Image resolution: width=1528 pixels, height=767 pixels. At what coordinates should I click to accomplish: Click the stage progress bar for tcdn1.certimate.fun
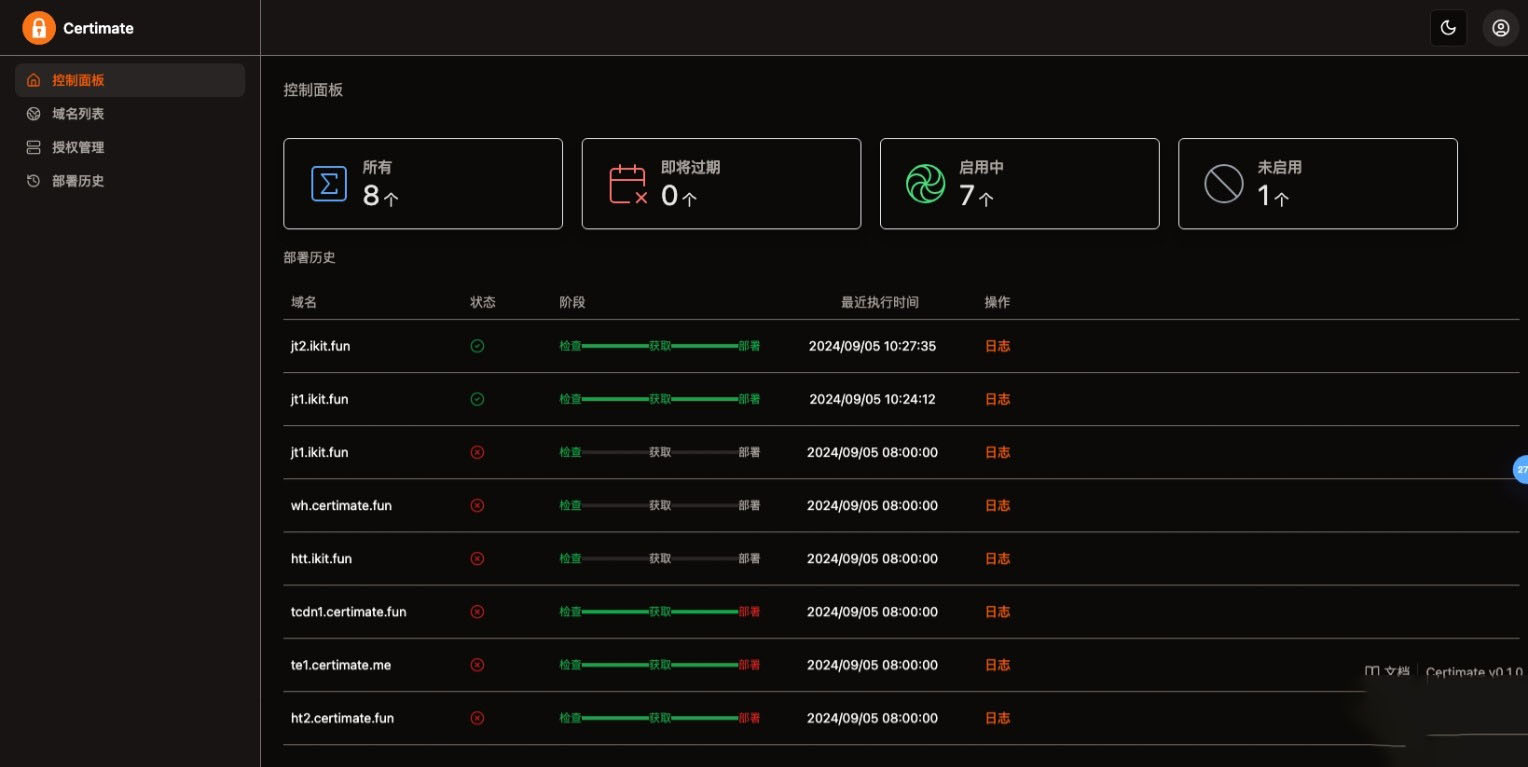pyautogui.click(x=659, y=612)
